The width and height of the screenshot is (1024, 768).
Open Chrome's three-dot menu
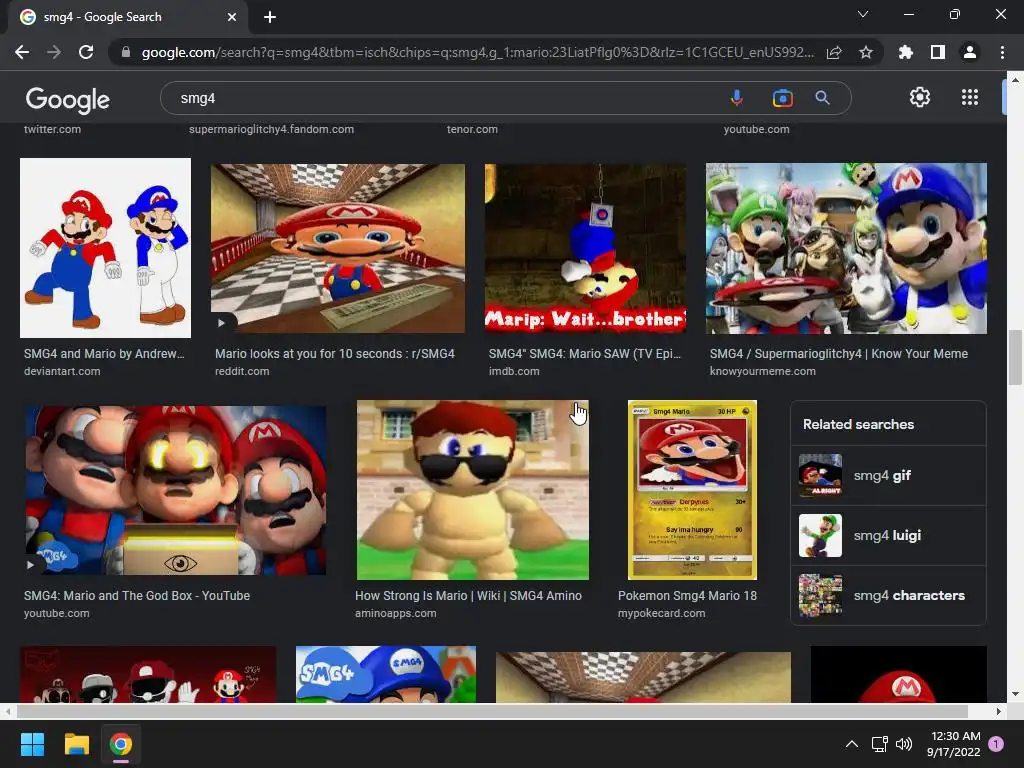click(x=1002, y=52)
